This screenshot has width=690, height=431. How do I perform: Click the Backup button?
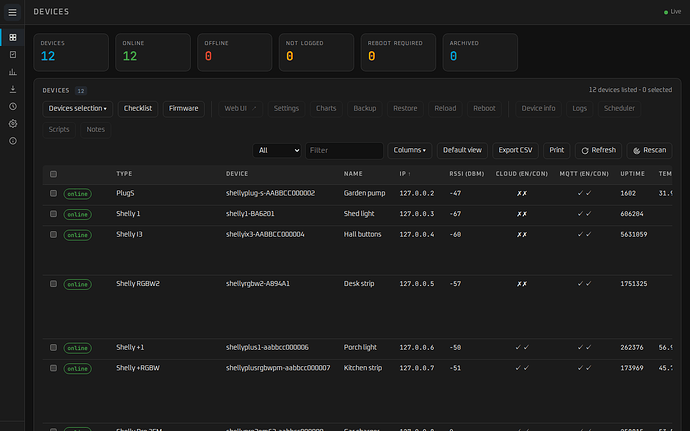pos(365,109)
